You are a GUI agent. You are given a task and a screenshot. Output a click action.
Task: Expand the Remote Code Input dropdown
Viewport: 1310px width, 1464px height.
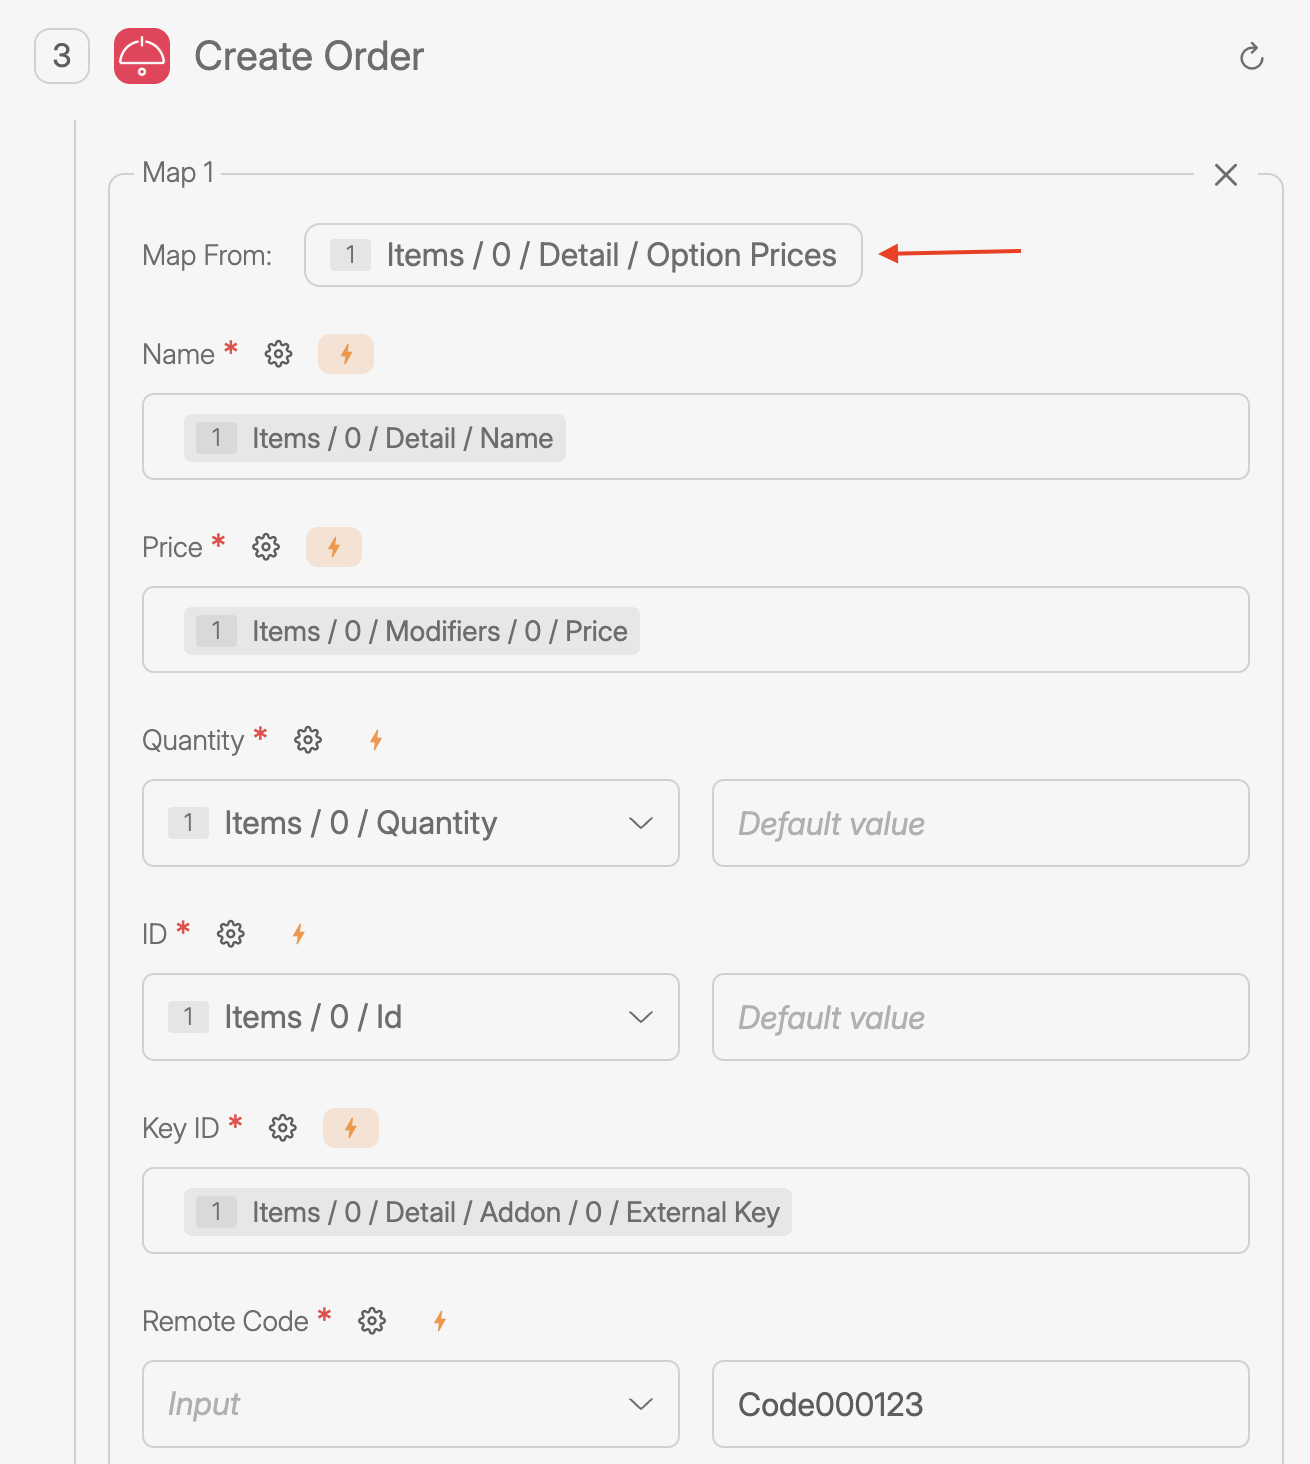coord(411,1404)
